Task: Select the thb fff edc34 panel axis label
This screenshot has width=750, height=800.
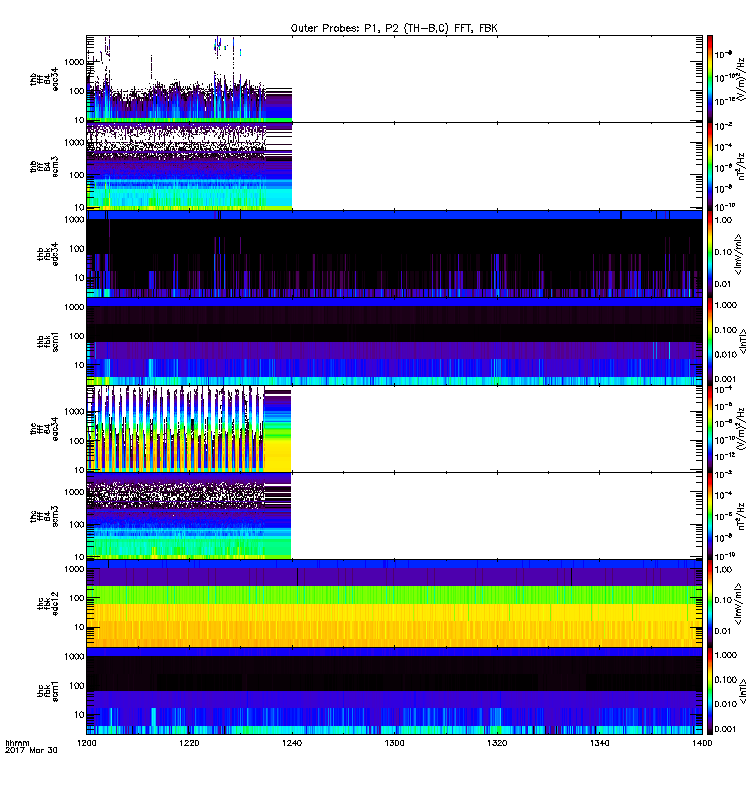Action: coord(44,80)
